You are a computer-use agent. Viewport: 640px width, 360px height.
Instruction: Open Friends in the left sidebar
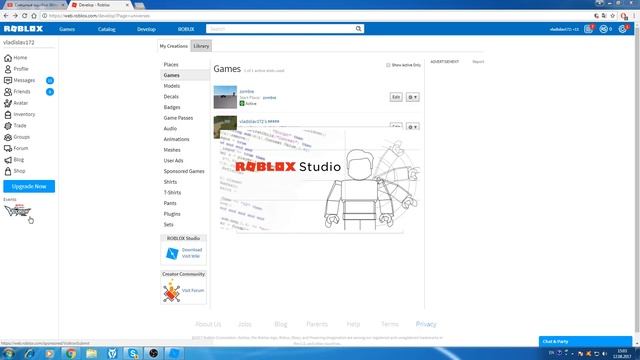17,92
